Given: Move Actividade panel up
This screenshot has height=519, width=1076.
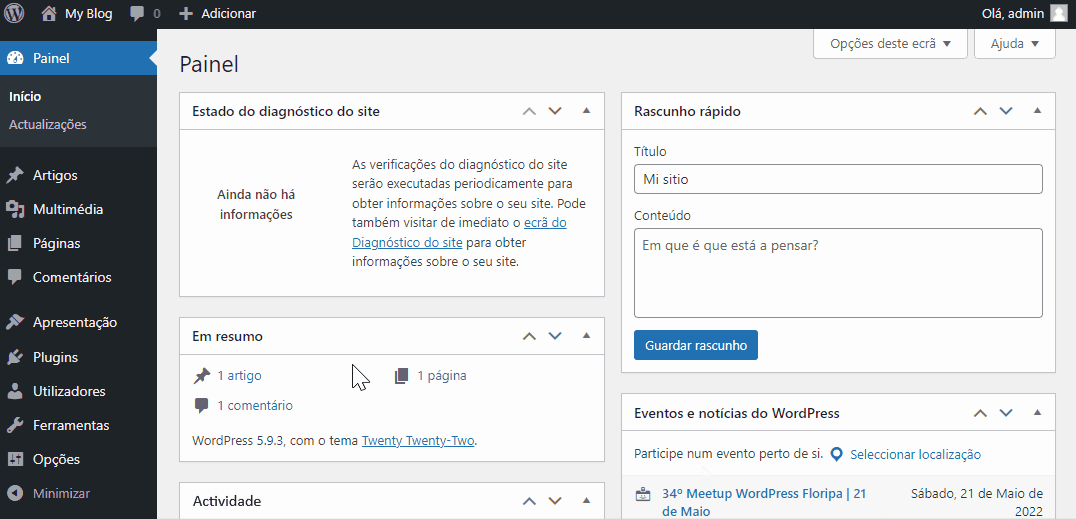Looking at the screenshot, I should 529,501.
